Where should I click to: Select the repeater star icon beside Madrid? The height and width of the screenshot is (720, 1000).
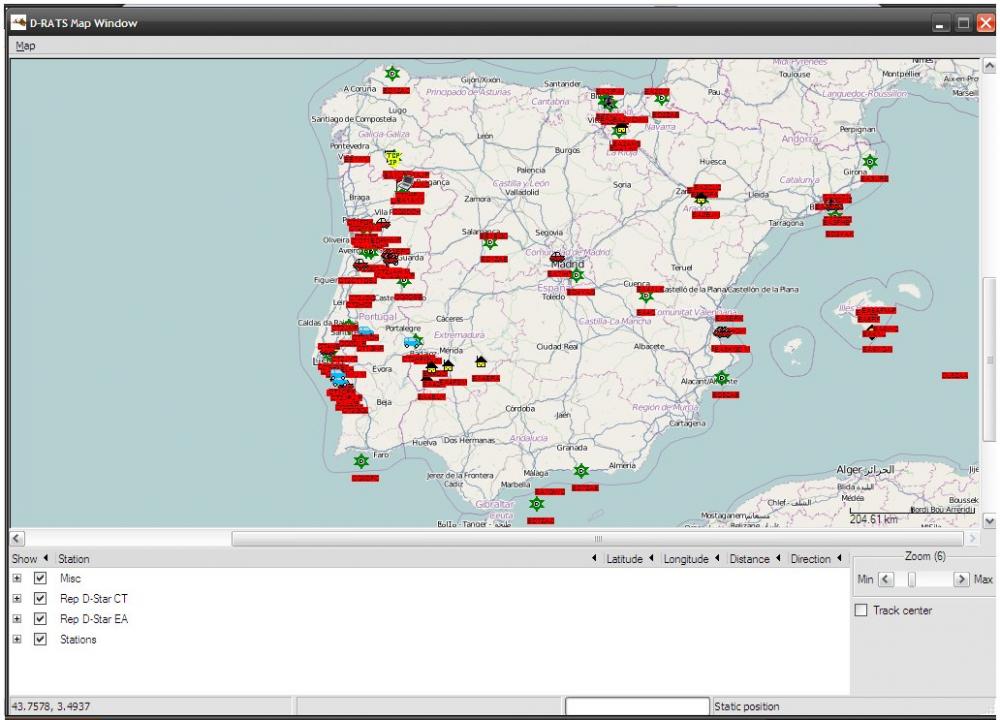(x=577, y=275)
